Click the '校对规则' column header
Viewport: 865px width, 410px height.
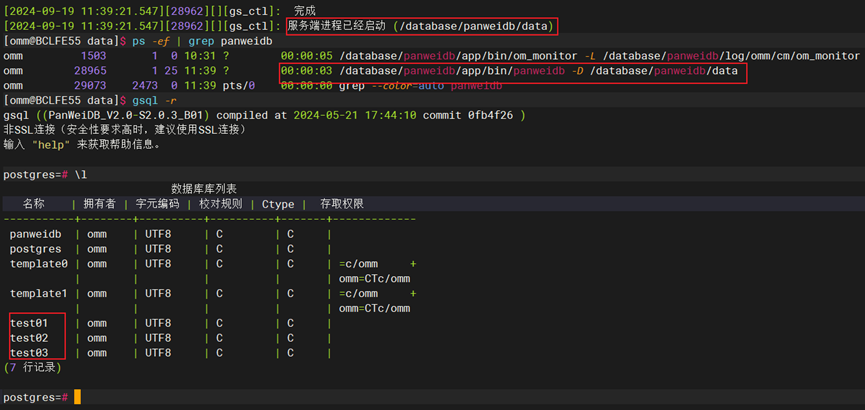(221, 204)
